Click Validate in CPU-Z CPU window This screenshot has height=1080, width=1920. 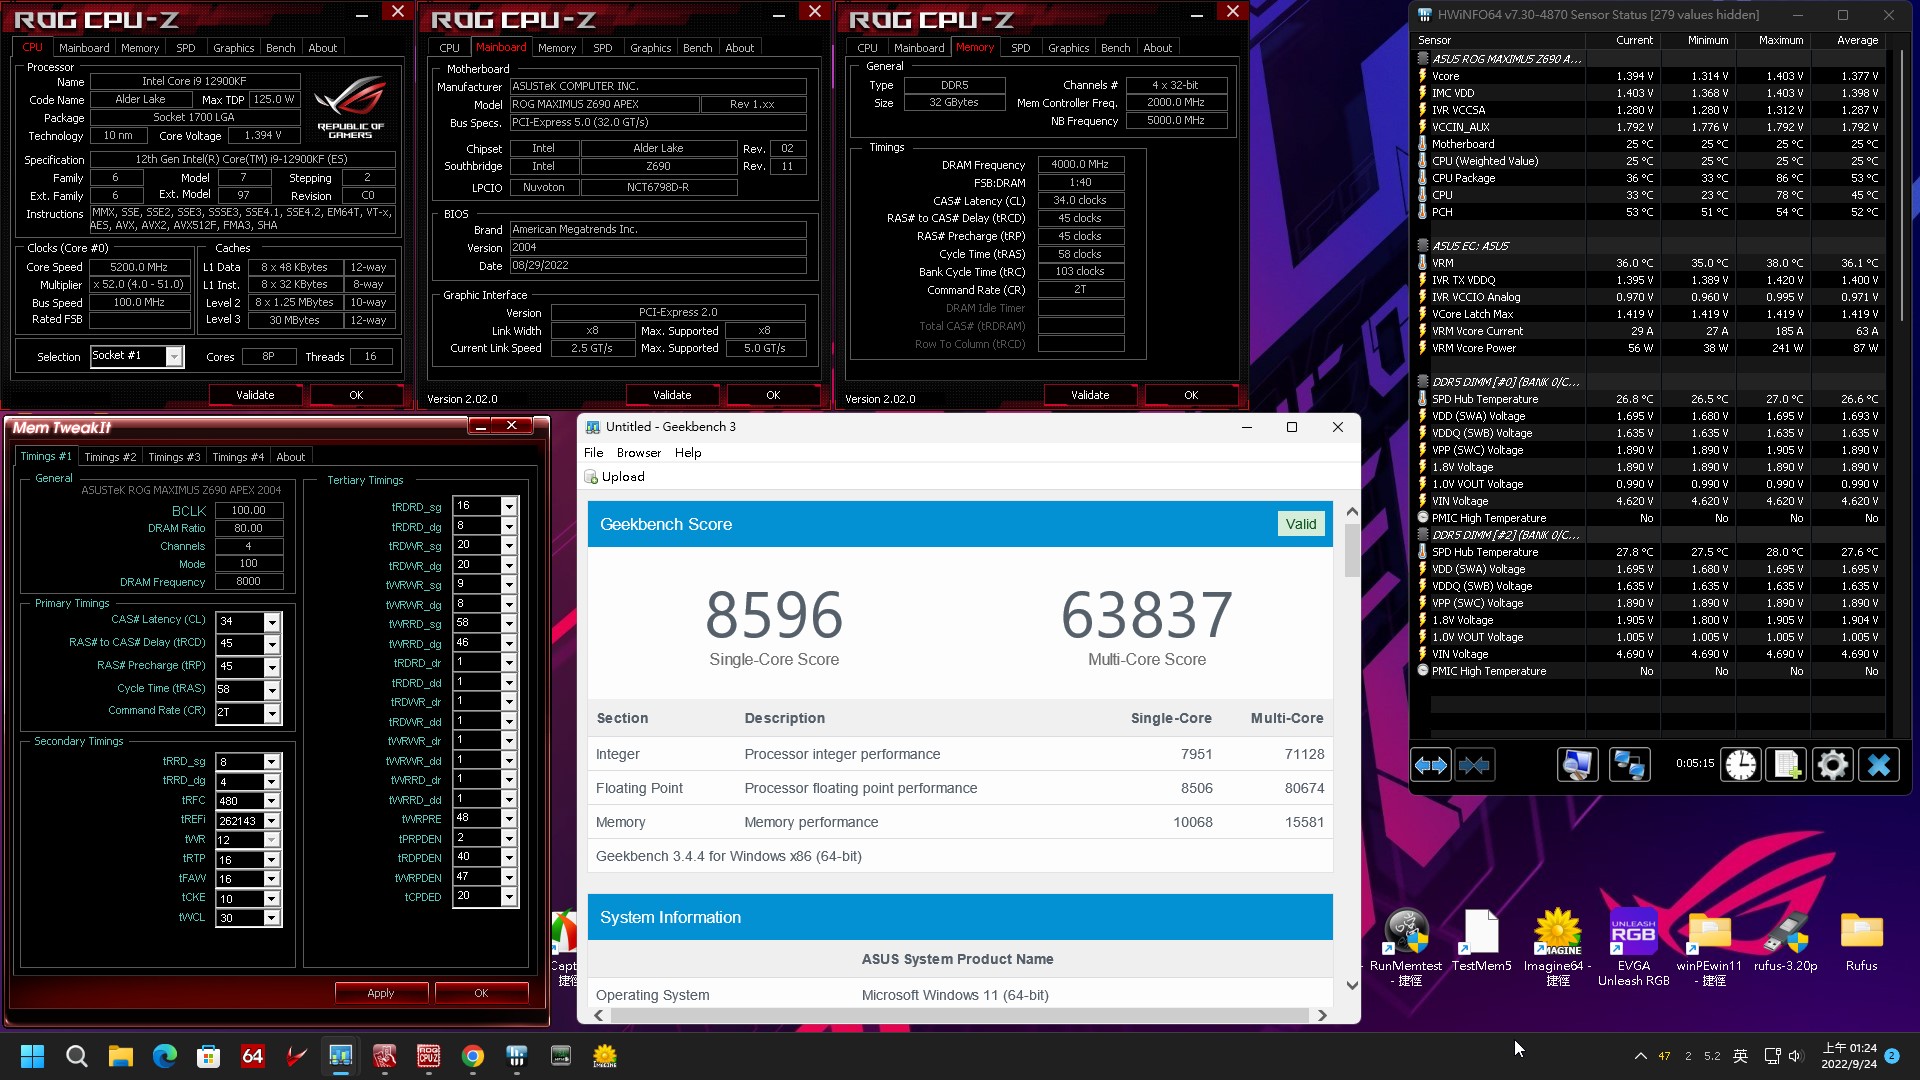pos(255,395)
